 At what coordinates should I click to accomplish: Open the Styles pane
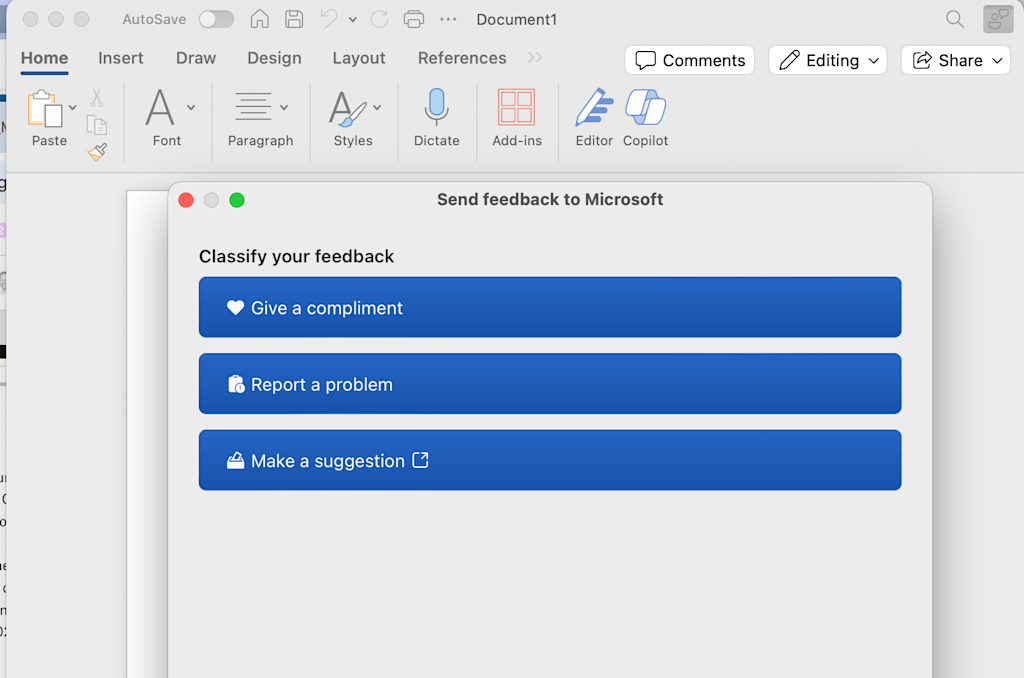pyautogui.click(x=349, y=117)
